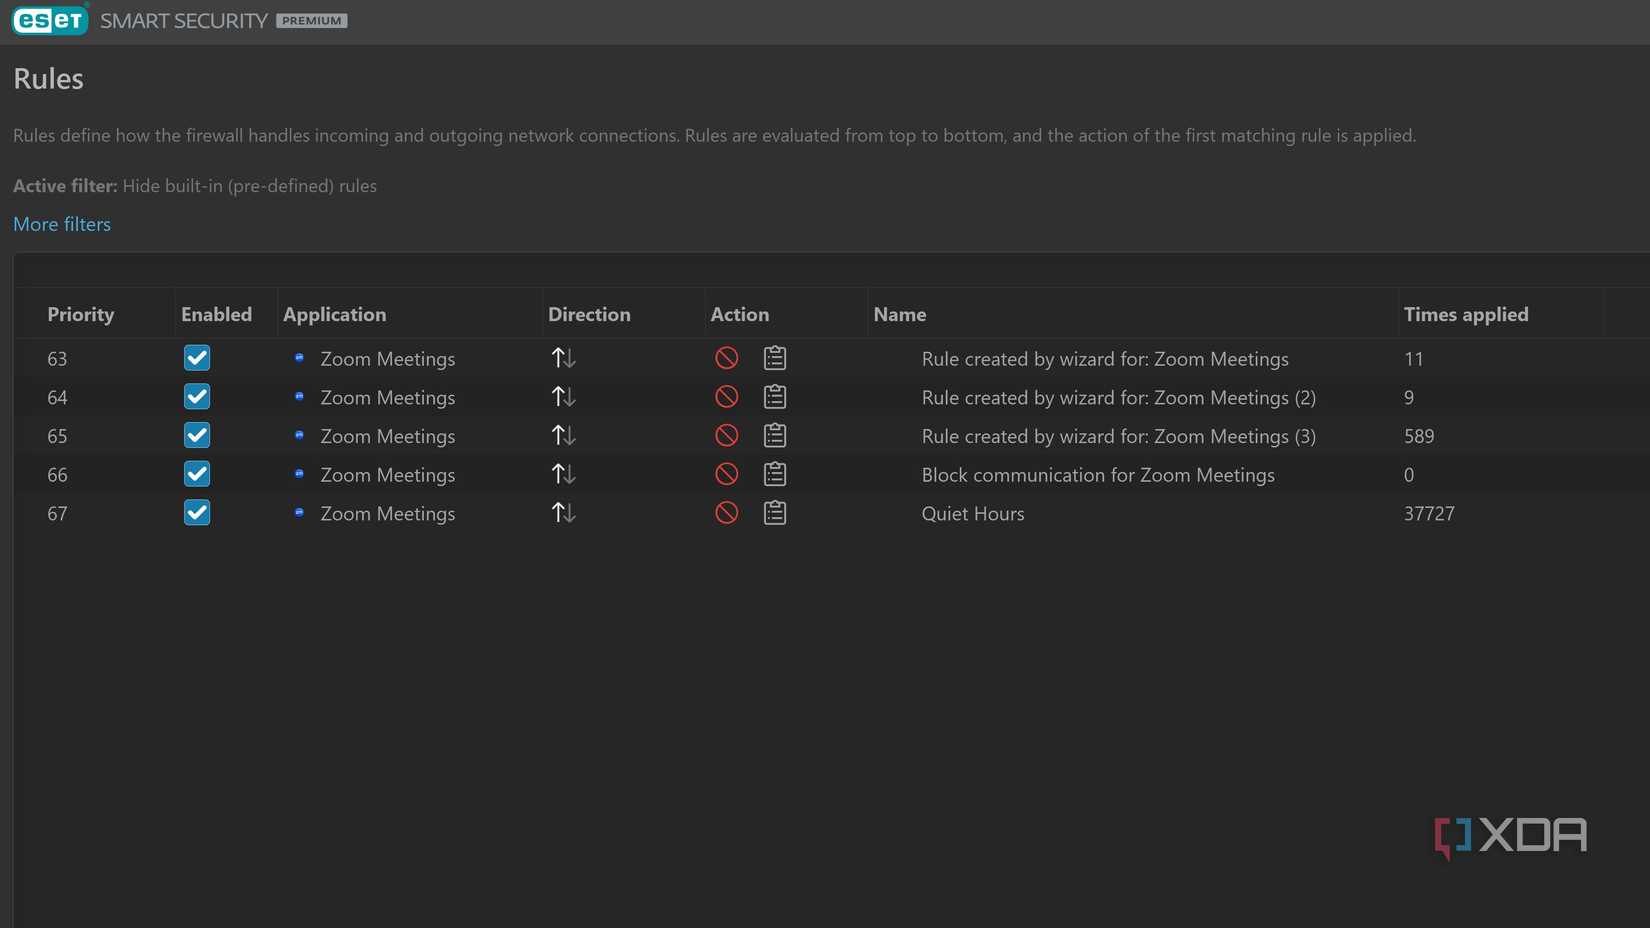Sort by the Application column header

coord(334,314)
